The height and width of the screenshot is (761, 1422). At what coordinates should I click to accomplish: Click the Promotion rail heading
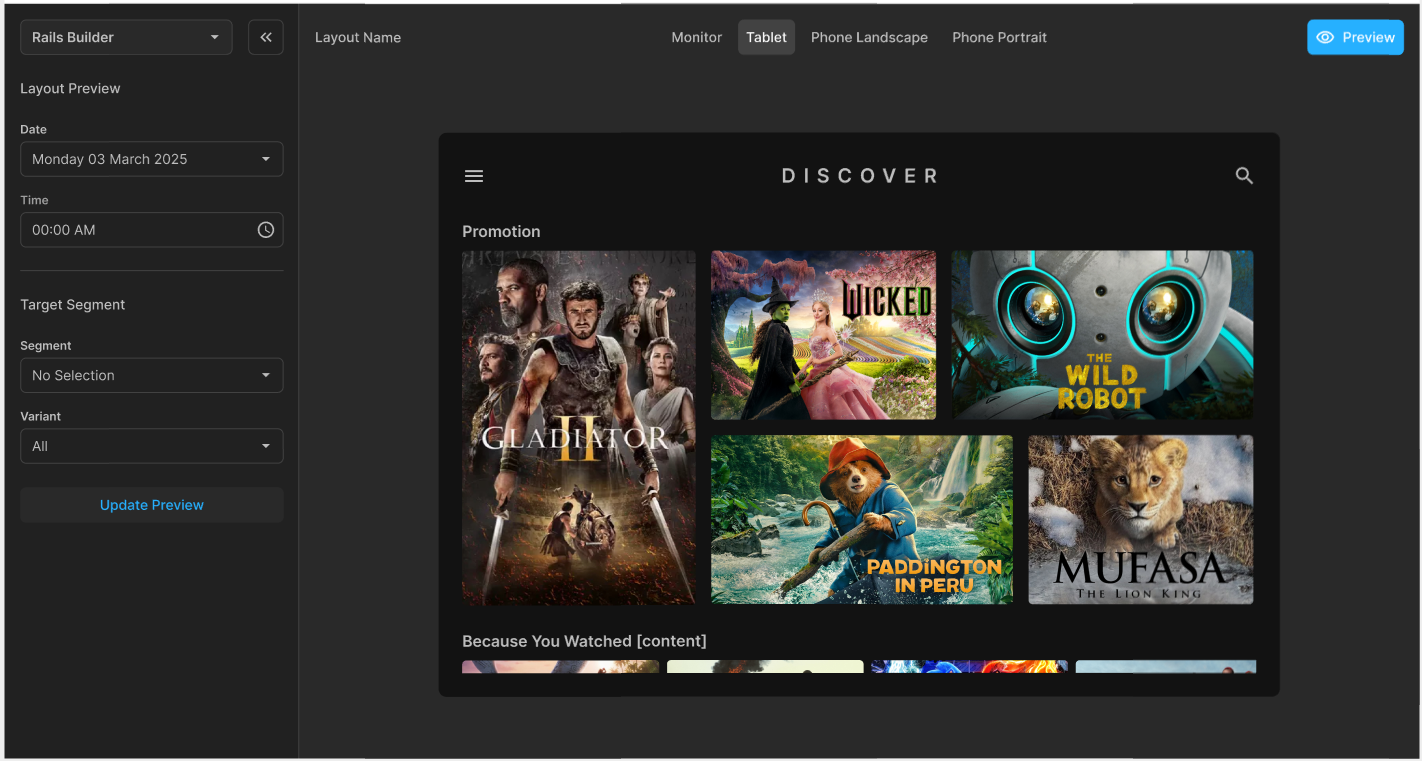coord(501,231)
